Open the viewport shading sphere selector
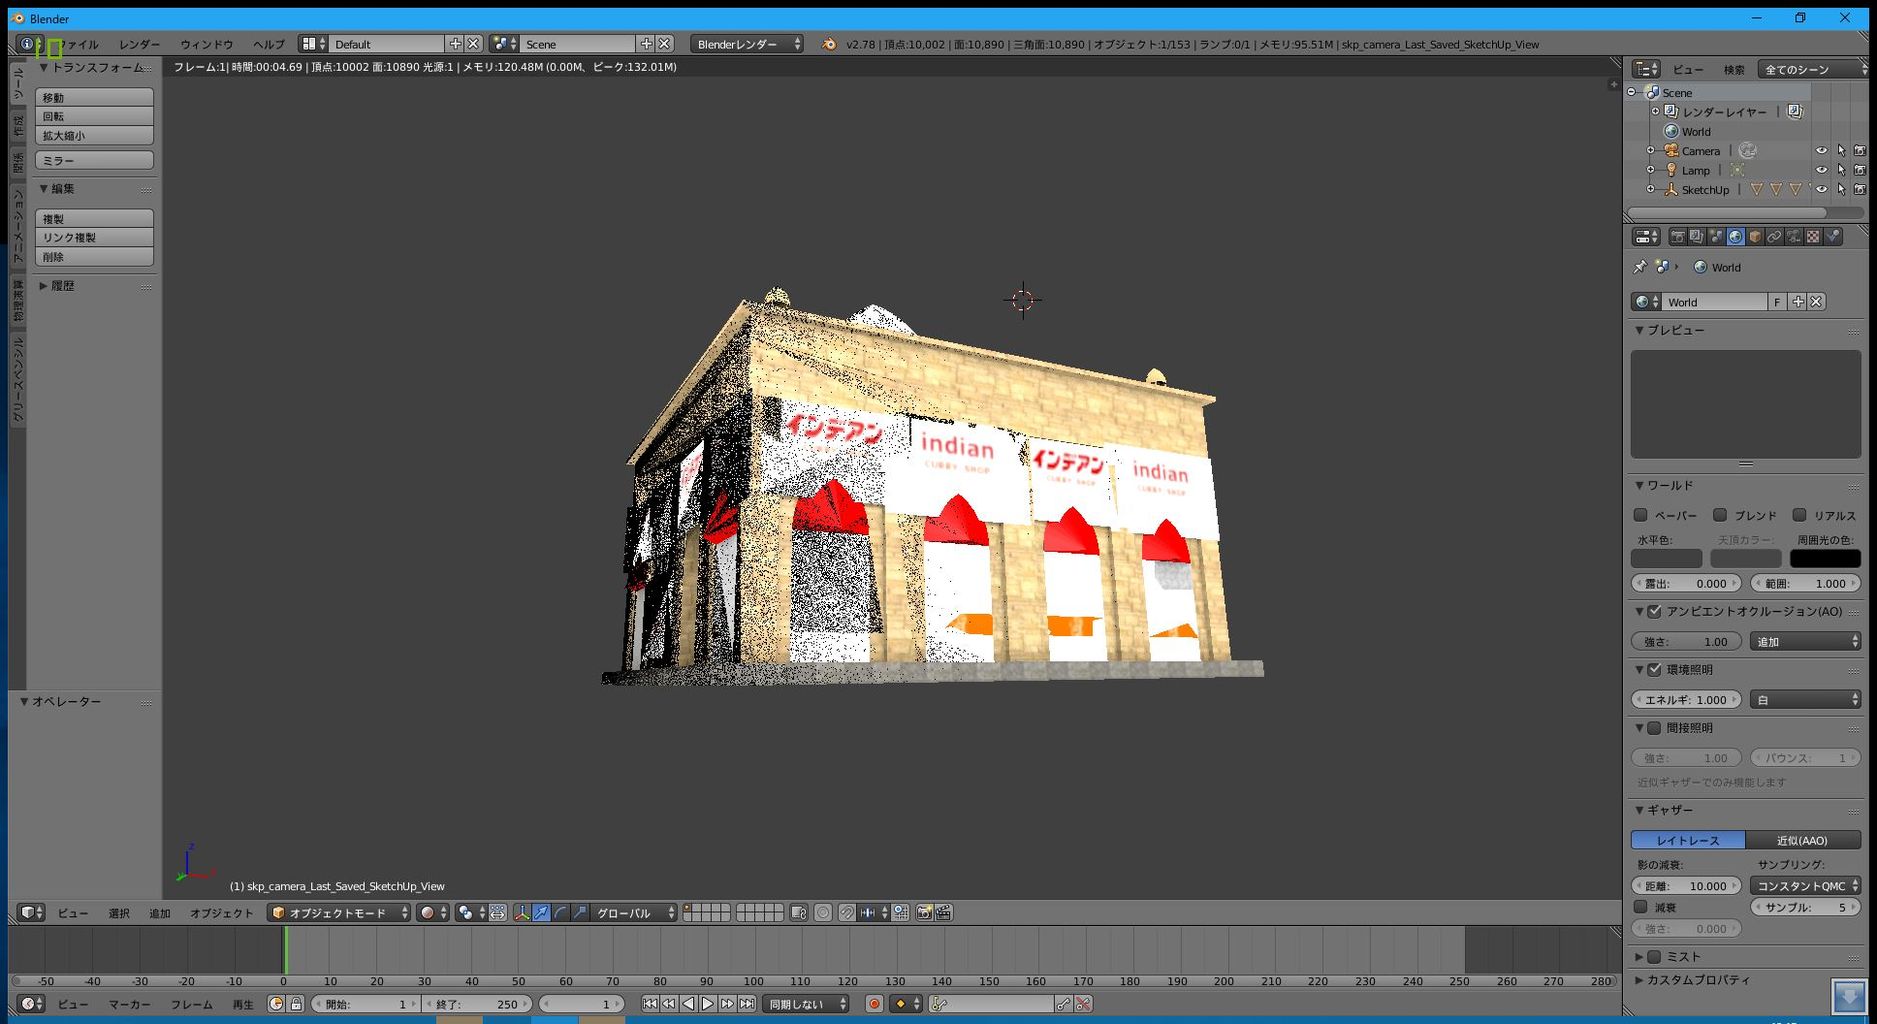 (x=433, y=913)
